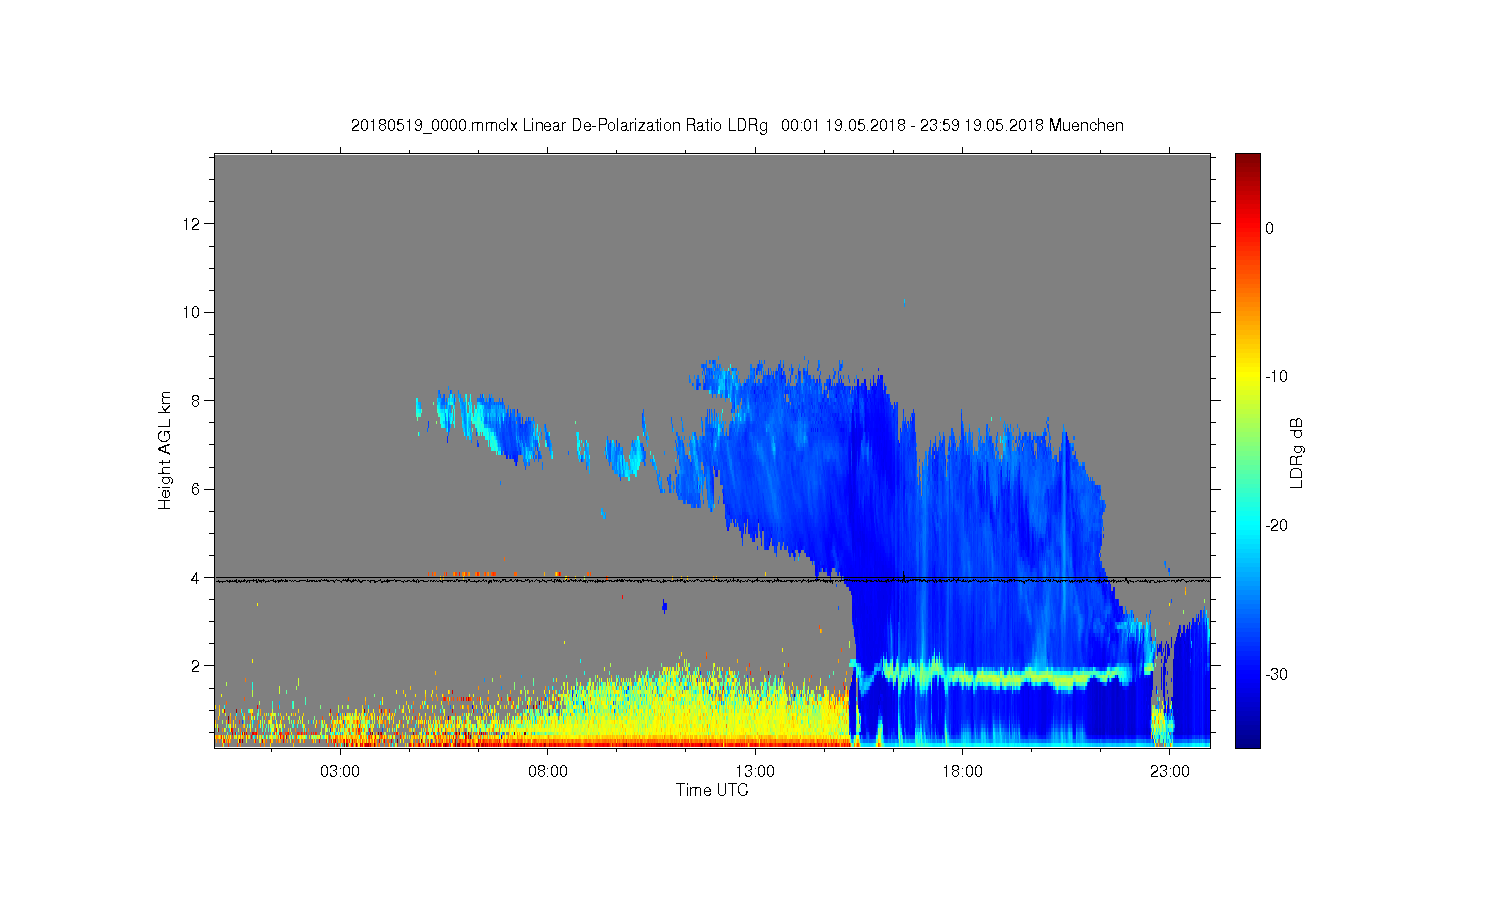Screen dimensions: 1500x900
Task: Click the dark blue bottom of colorbar
Action: [x=1247, y=737]
